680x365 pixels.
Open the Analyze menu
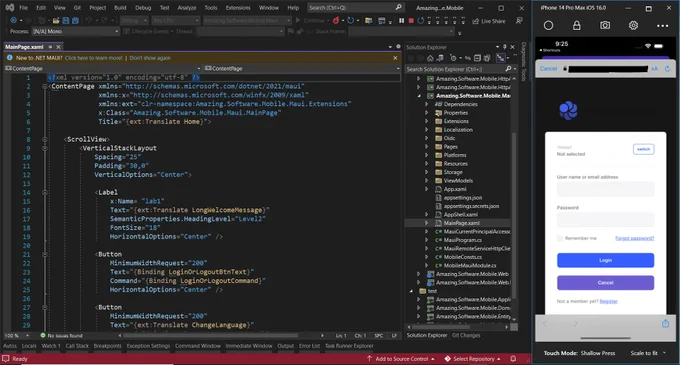coord(187,8)
